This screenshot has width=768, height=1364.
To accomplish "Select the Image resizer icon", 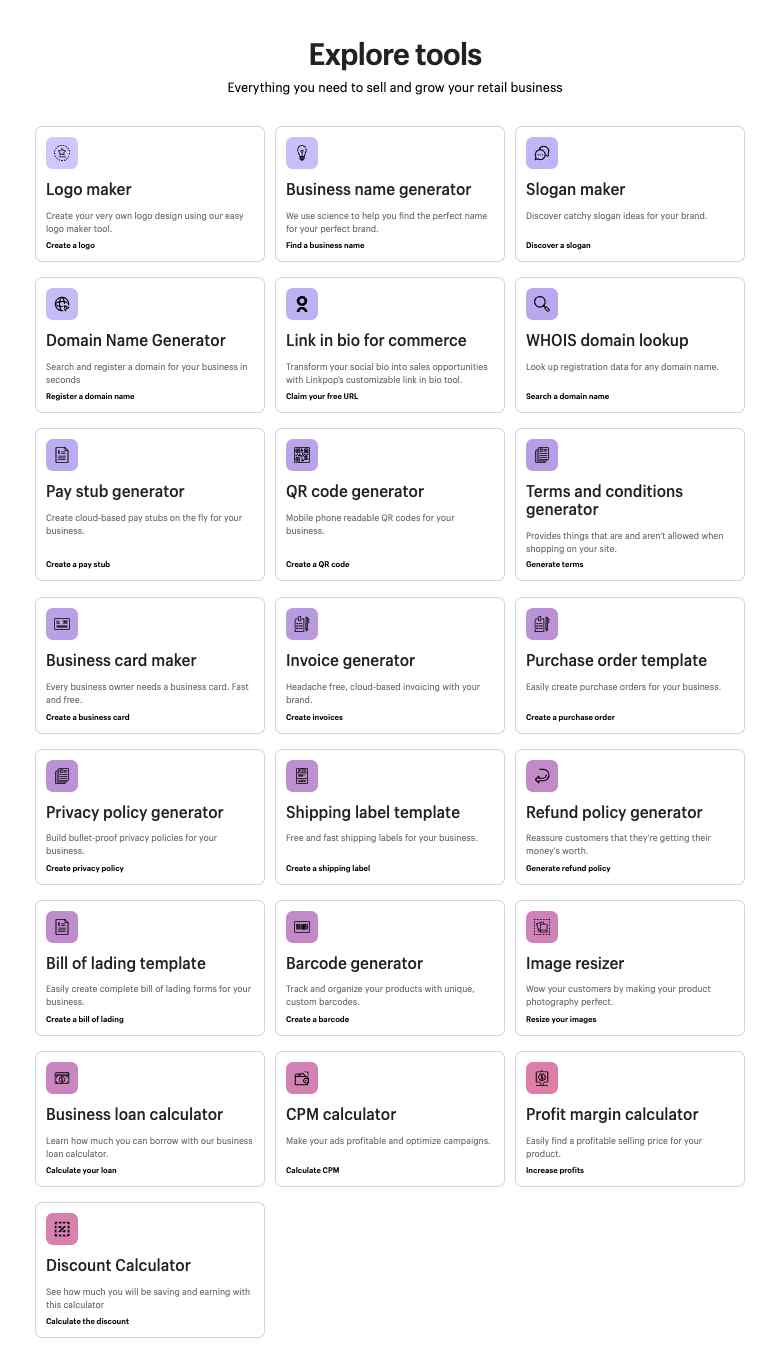I will pos(542,927).
